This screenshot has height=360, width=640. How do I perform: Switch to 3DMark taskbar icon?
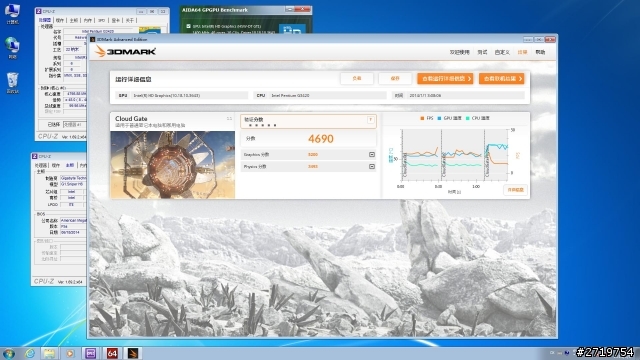click(133, 353)
